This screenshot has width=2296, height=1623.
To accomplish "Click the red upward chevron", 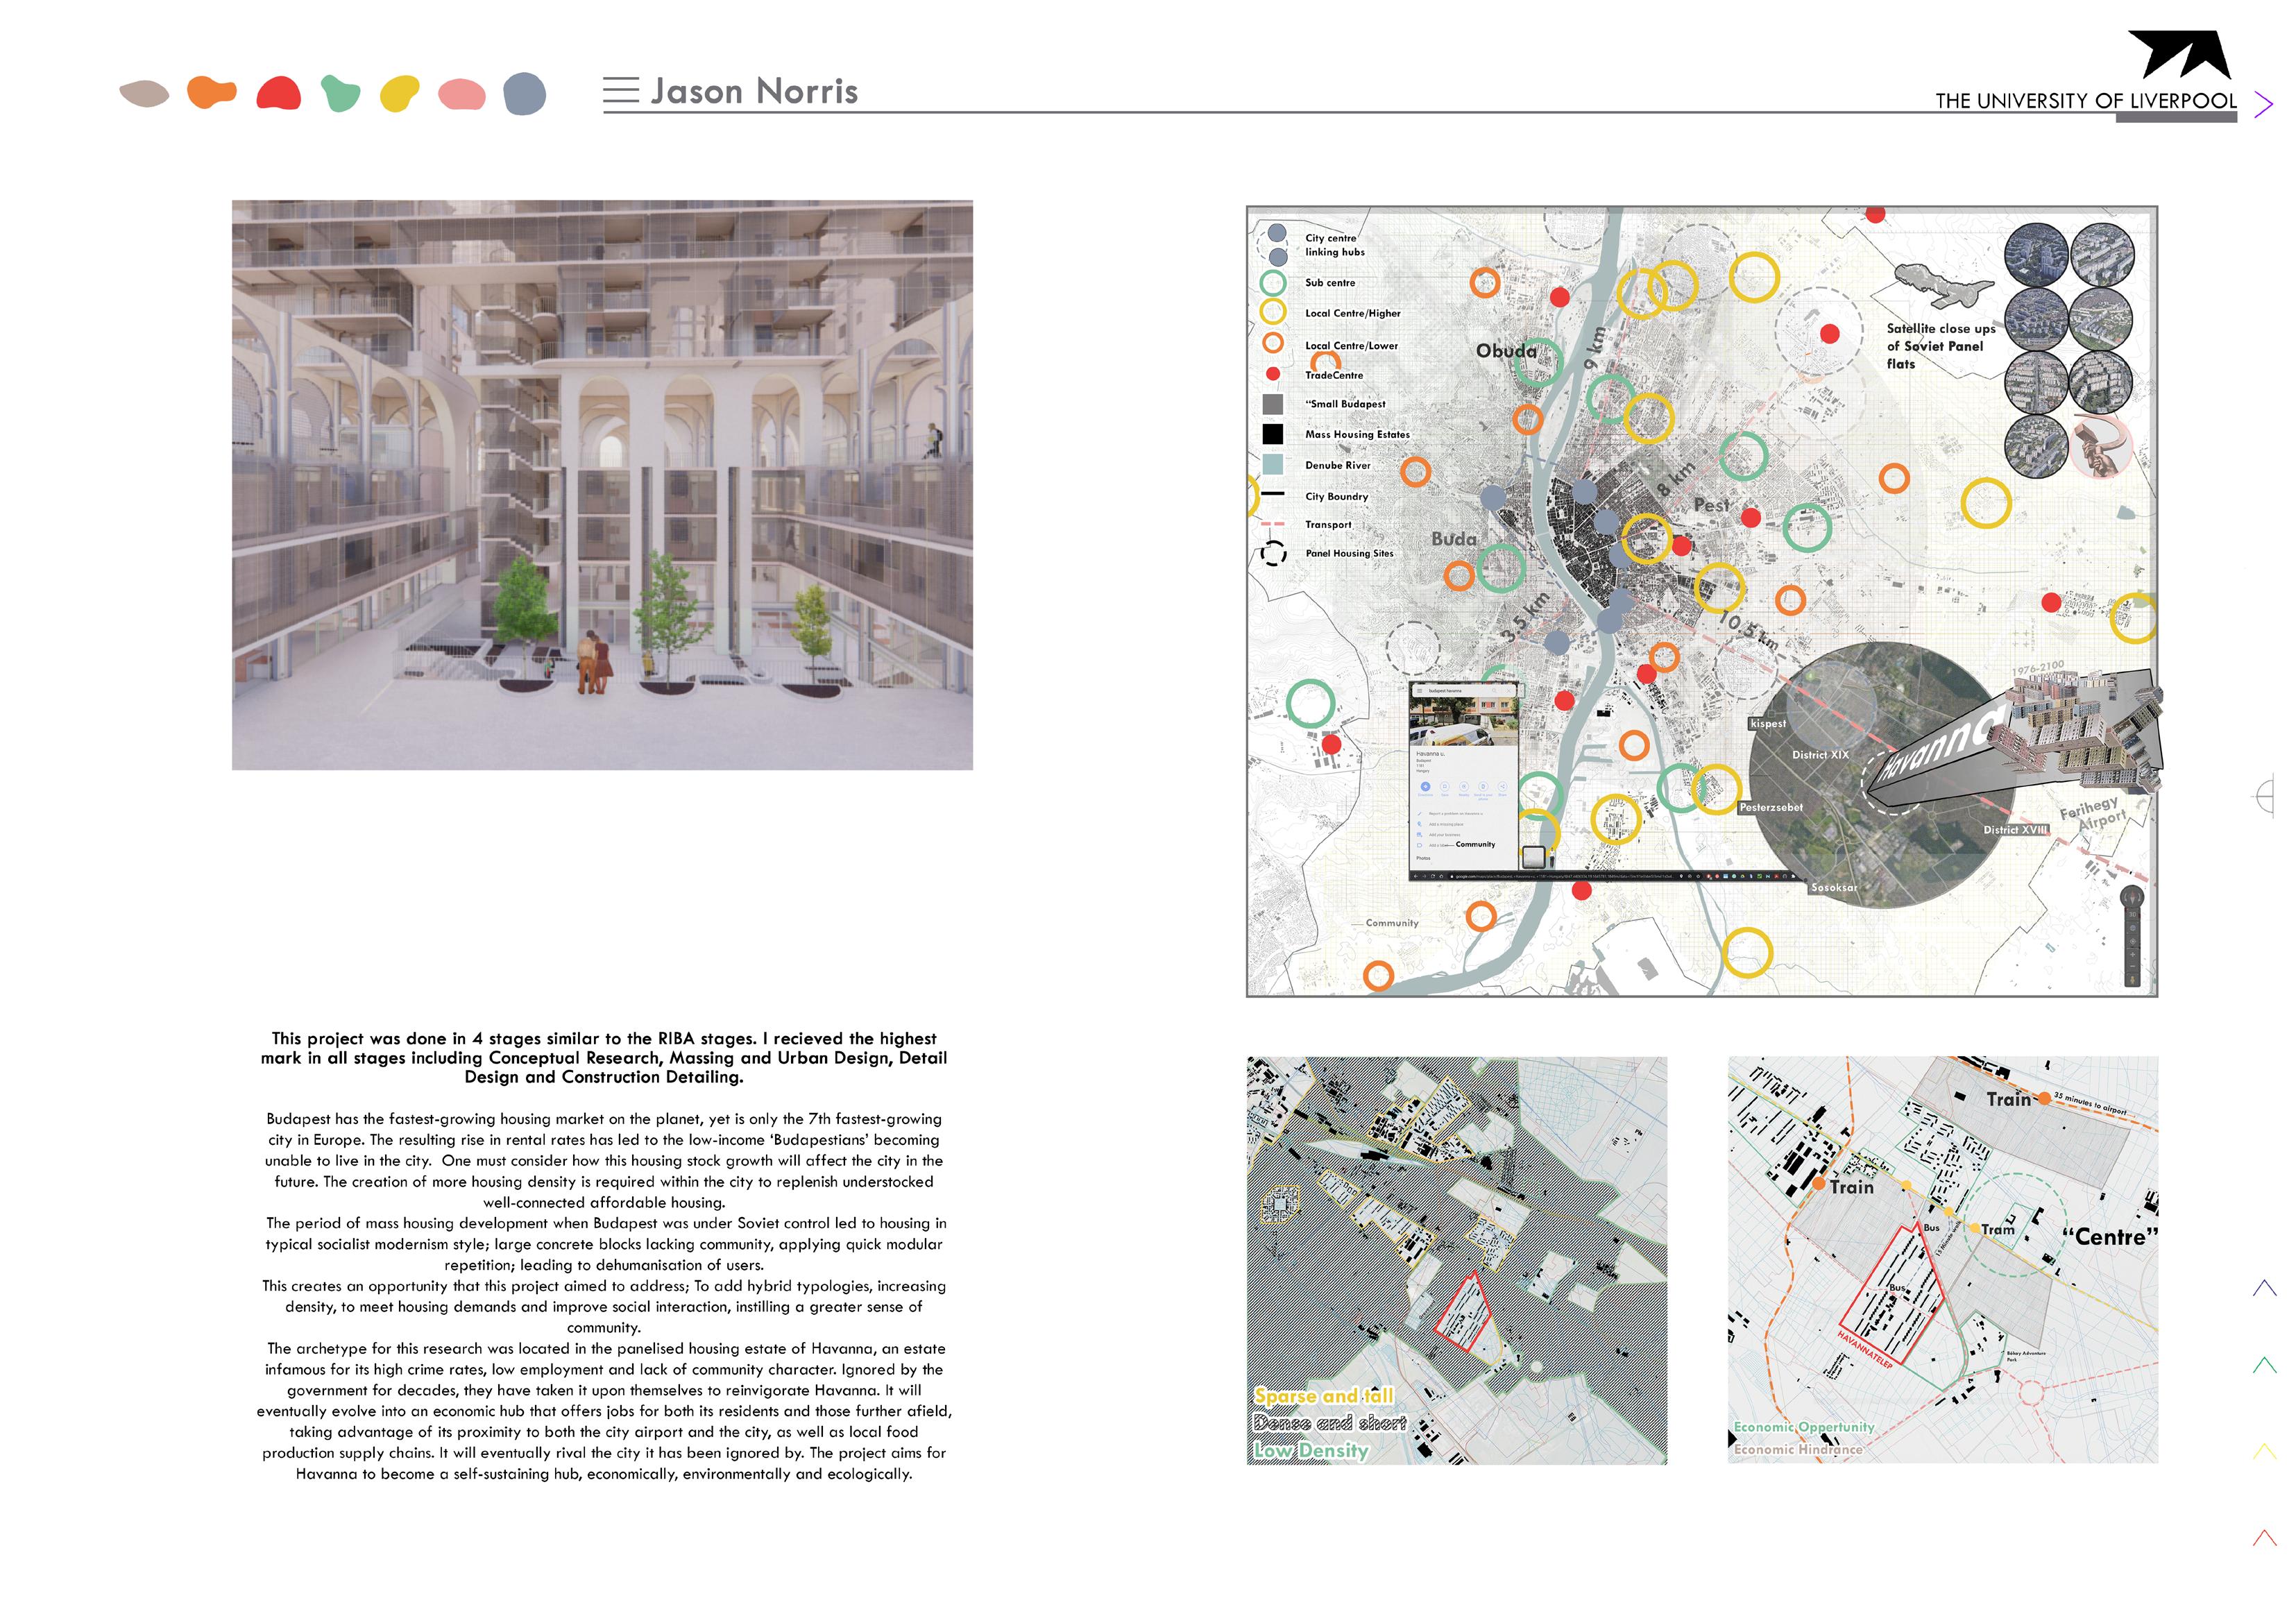I will click(x=2264, y=1538).
